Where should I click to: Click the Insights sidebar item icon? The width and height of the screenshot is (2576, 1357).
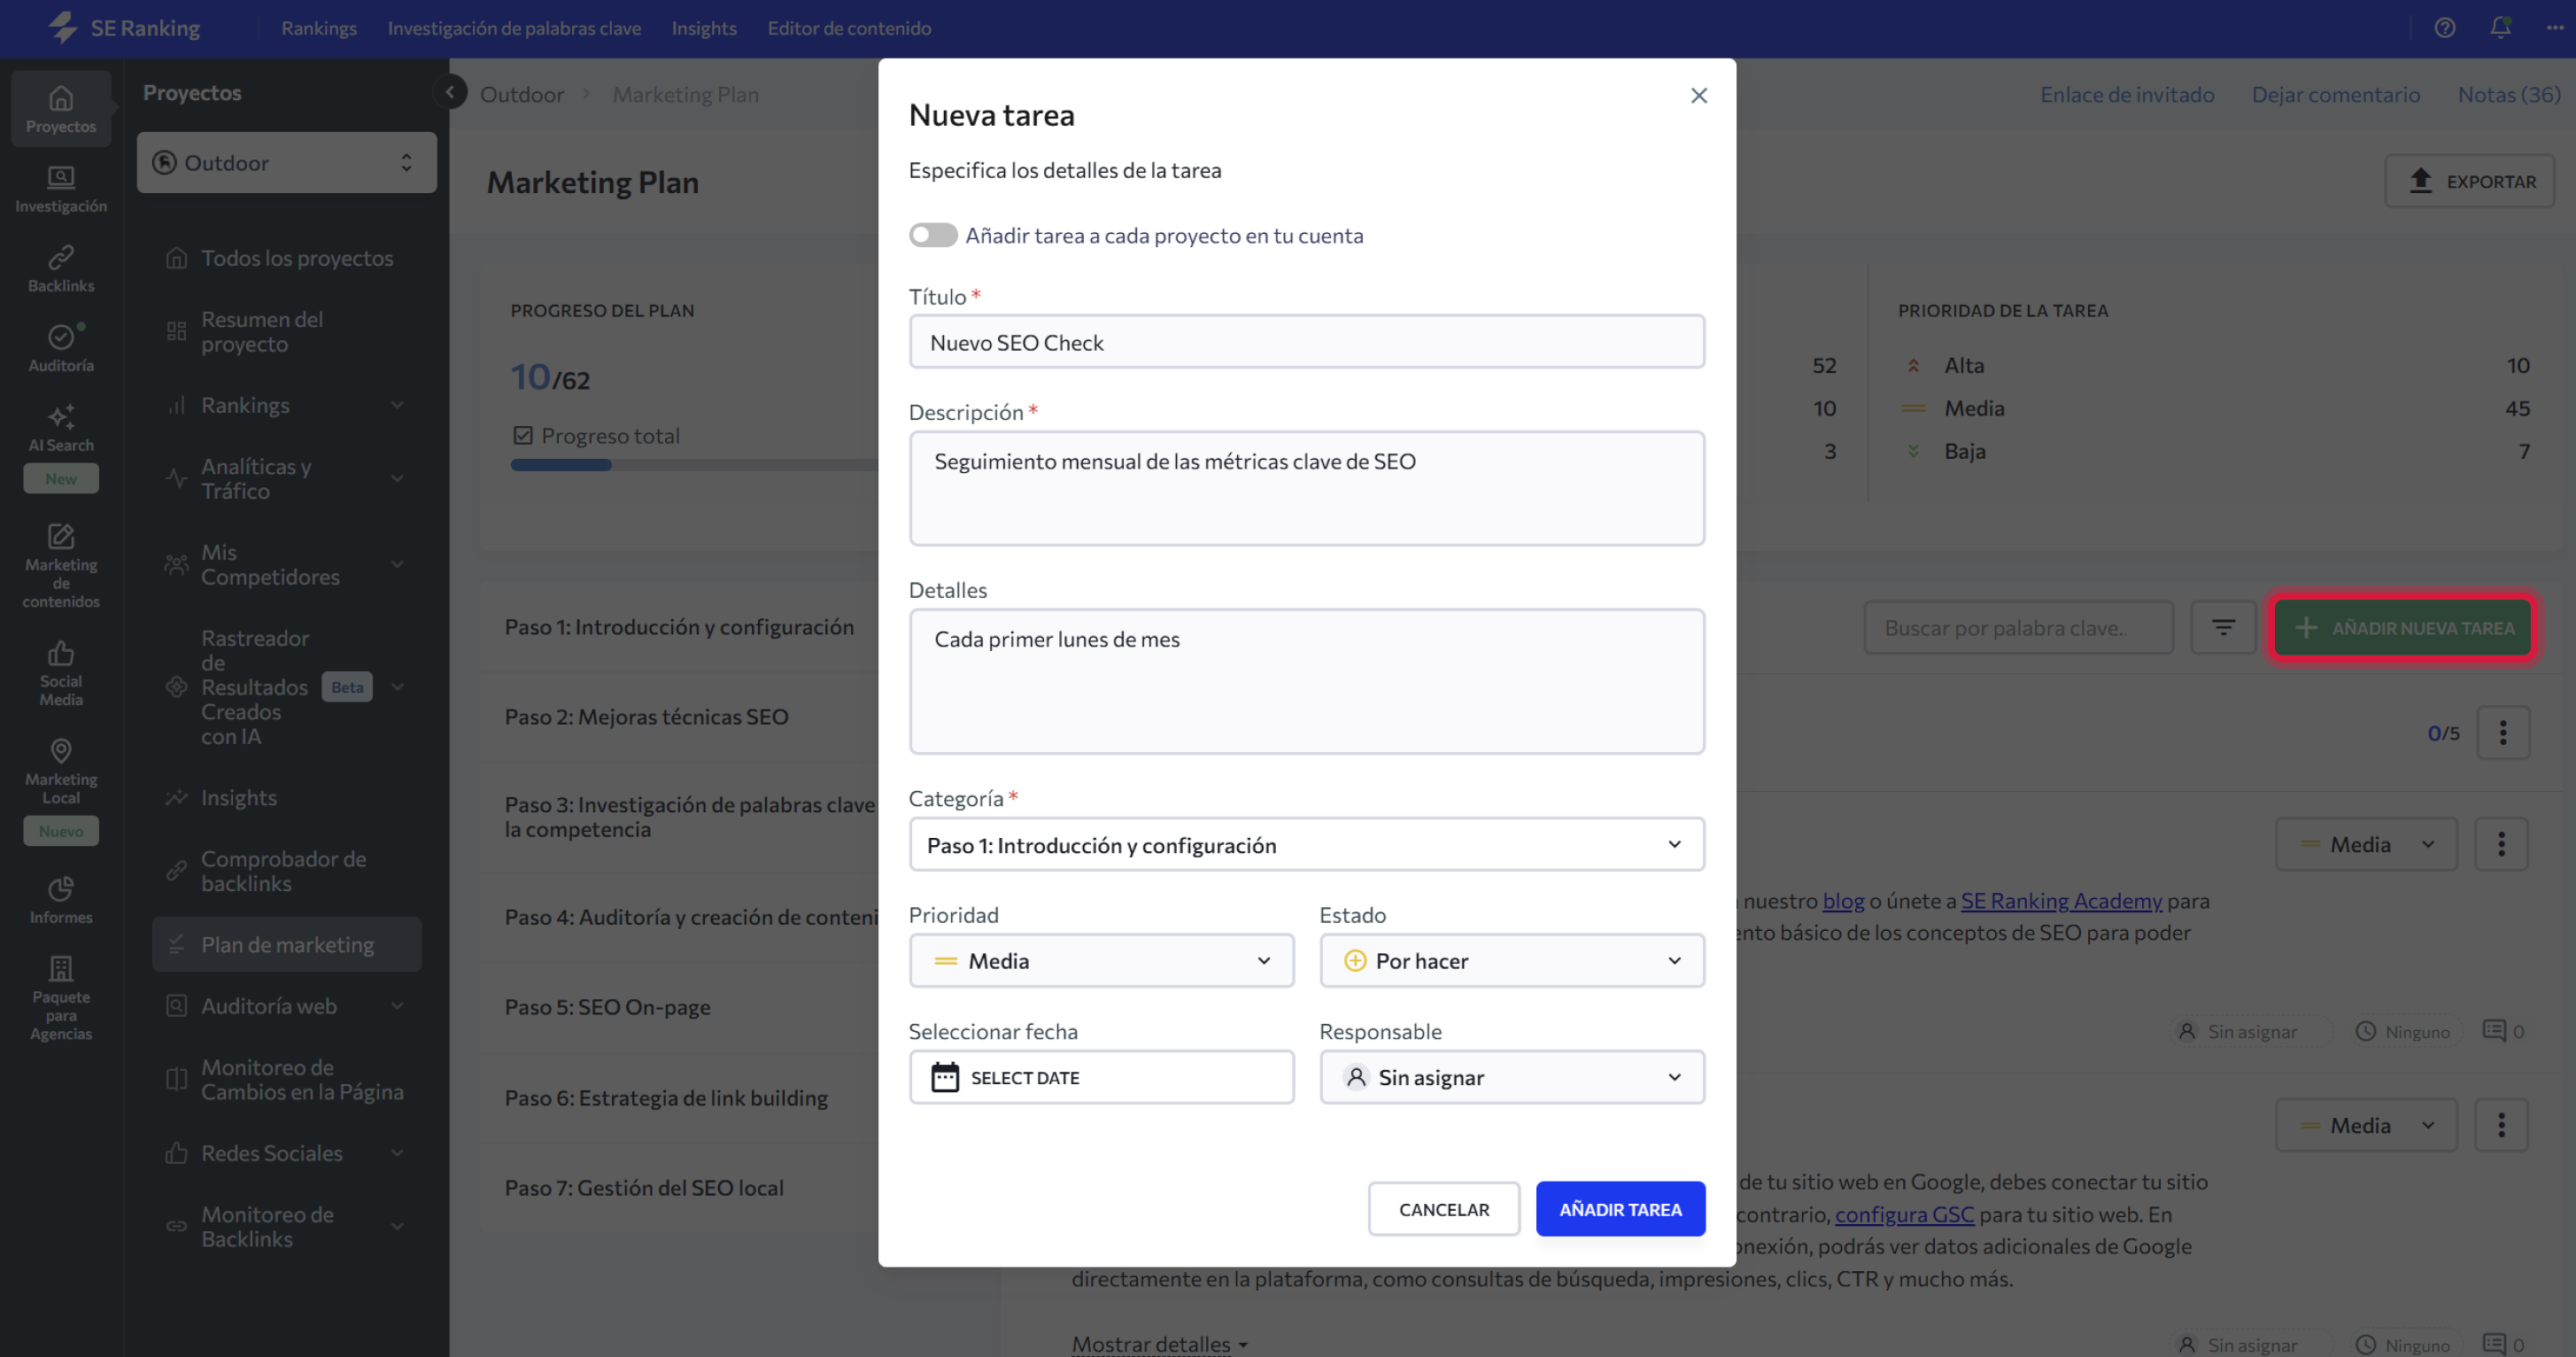coord(176,797)
